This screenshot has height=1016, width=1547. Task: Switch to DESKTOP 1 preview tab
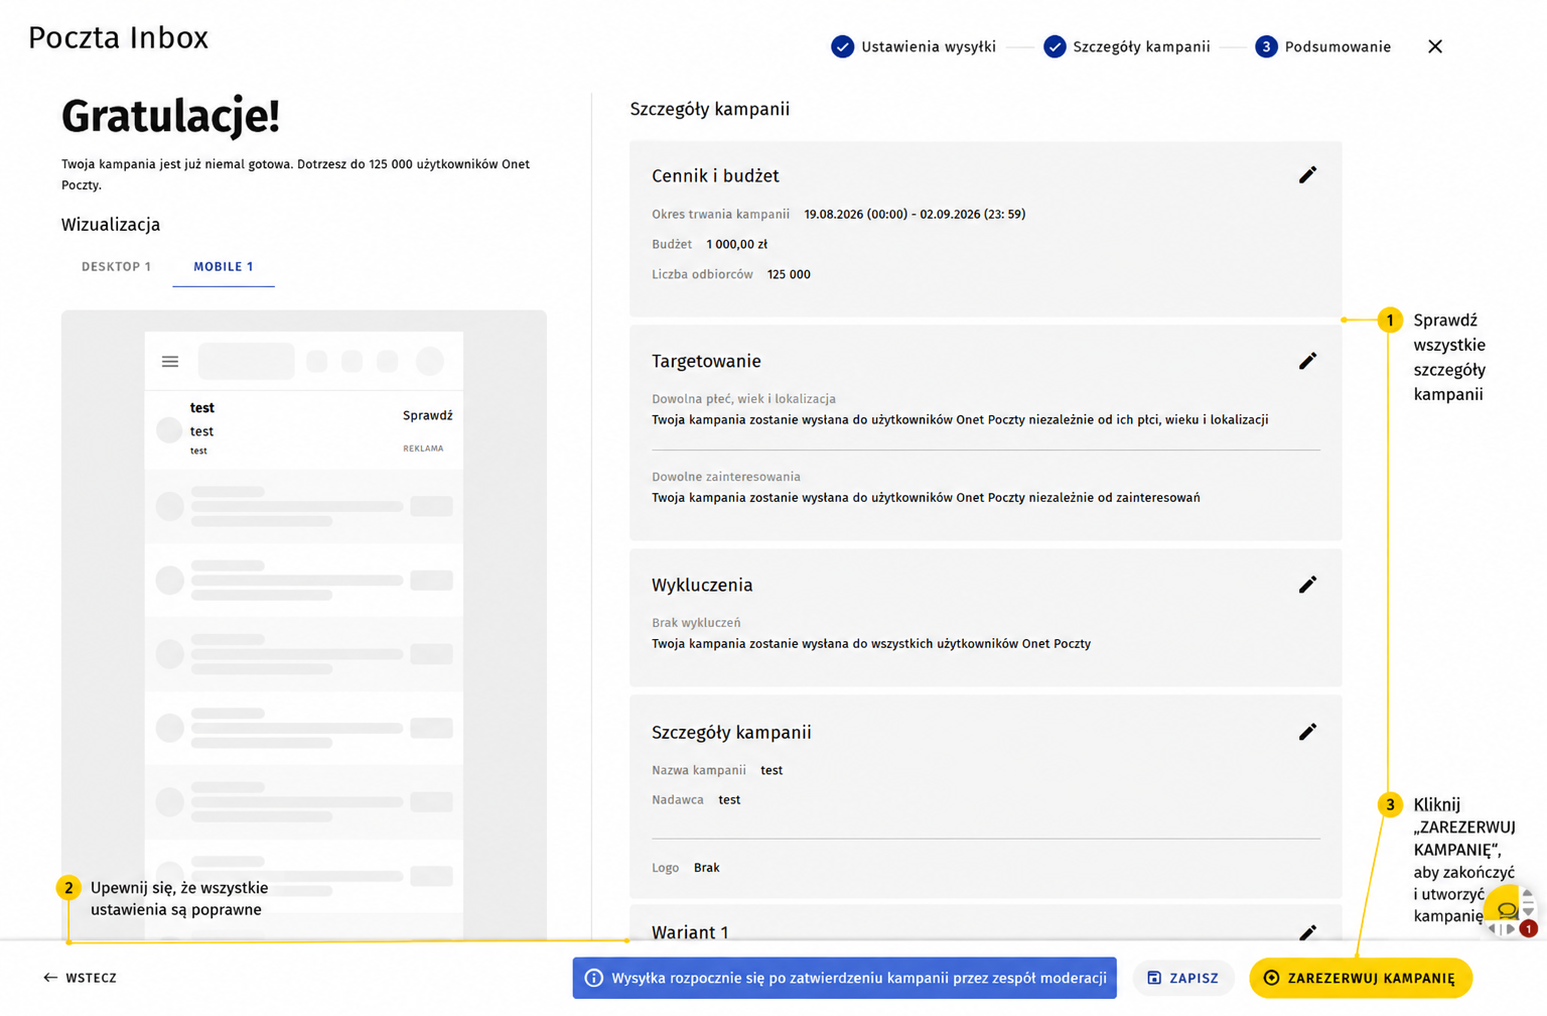pos(116,267)
